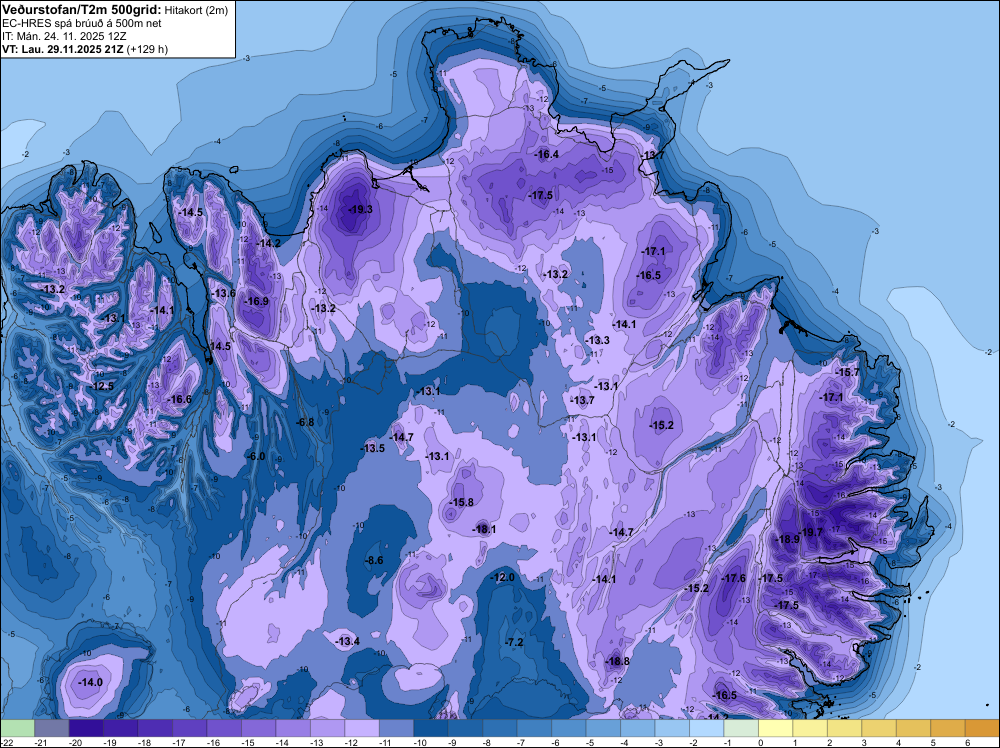Click the legend swatch labeled -10
Image resolution: width=1000 pixels, height=748 pixels.
coord(430,728)
